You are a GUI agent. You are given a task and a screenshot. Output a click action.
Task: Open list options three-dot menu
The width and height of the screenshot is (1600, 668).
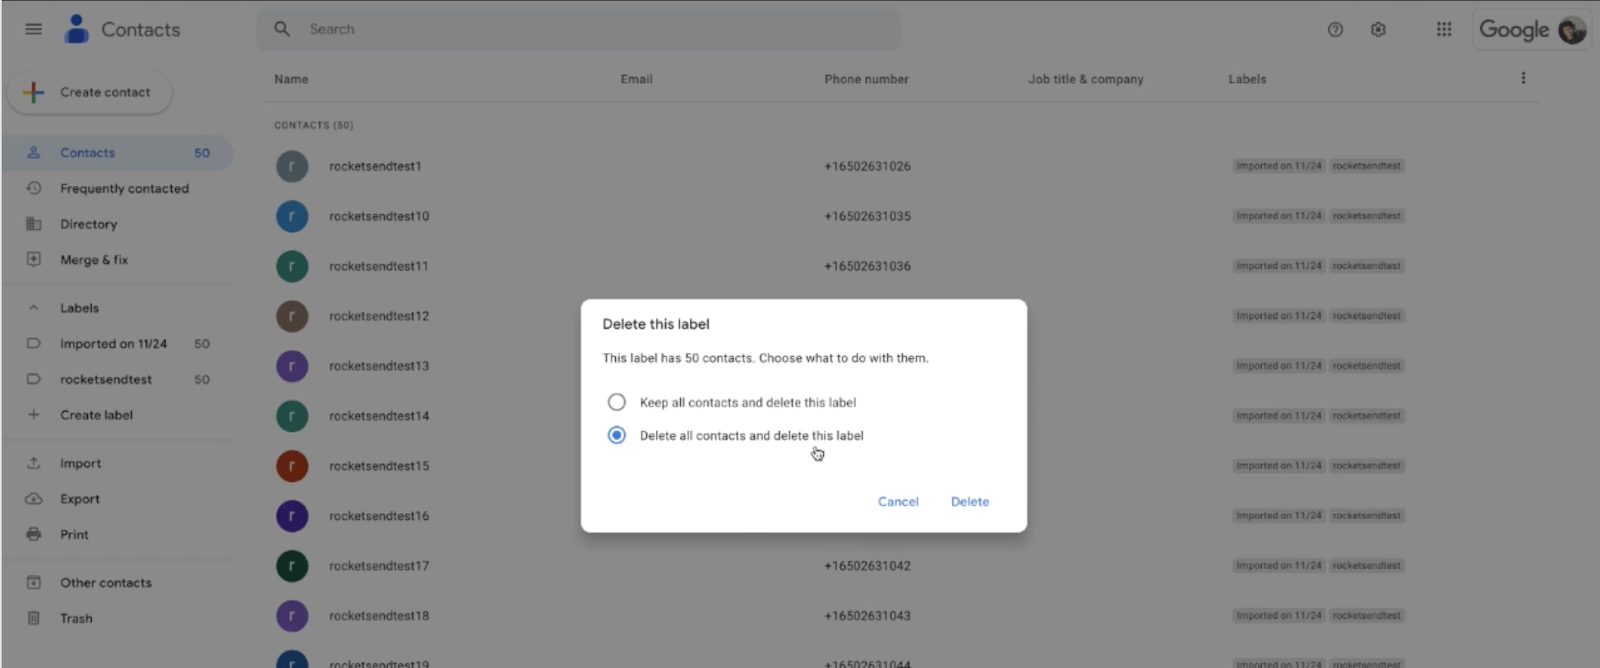pyautogui.click(x=1523, y=78)
